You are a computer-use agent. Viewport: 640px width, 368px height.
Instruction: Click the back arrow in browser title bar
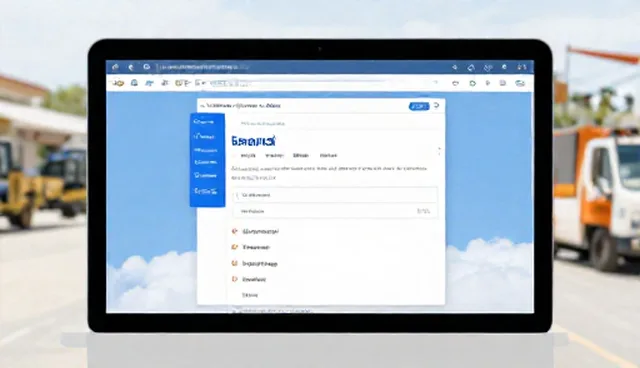pos(131,67)
